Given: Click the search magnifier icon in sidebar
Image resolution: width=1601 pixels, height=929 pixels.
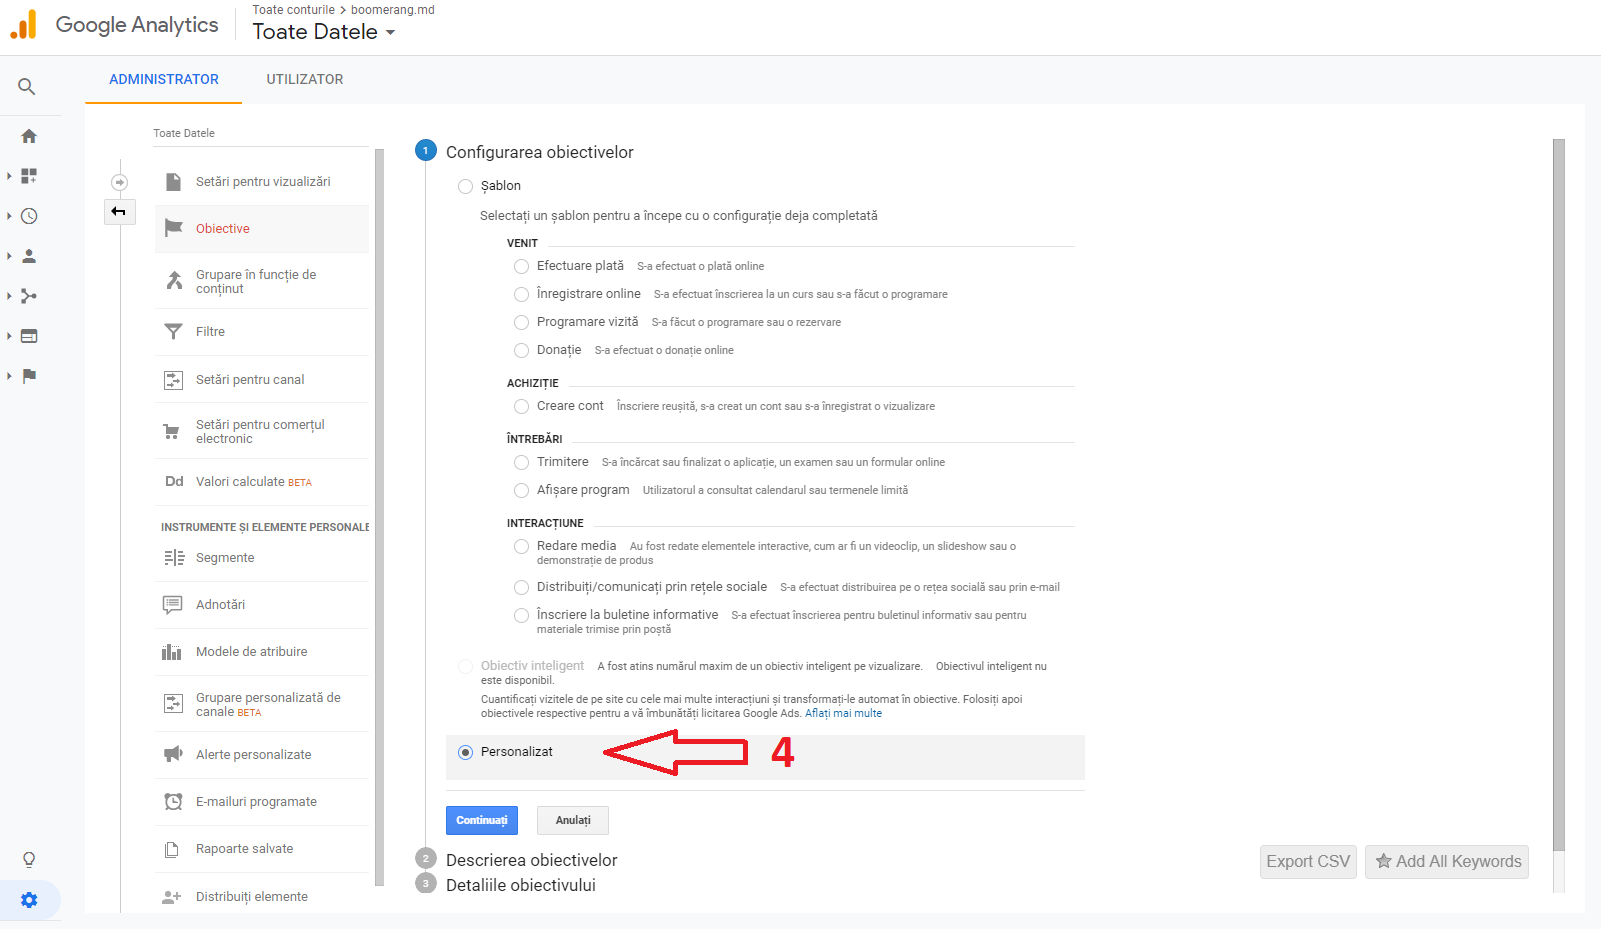Looking at the screenshot, I should (27, 87).
